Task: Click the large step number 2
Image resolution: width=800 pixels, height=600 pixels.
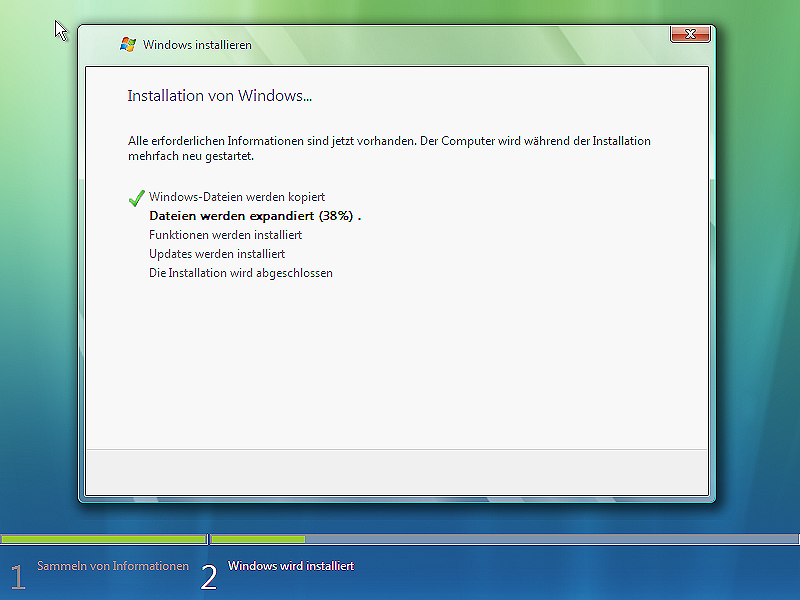Action: point(208,577)
